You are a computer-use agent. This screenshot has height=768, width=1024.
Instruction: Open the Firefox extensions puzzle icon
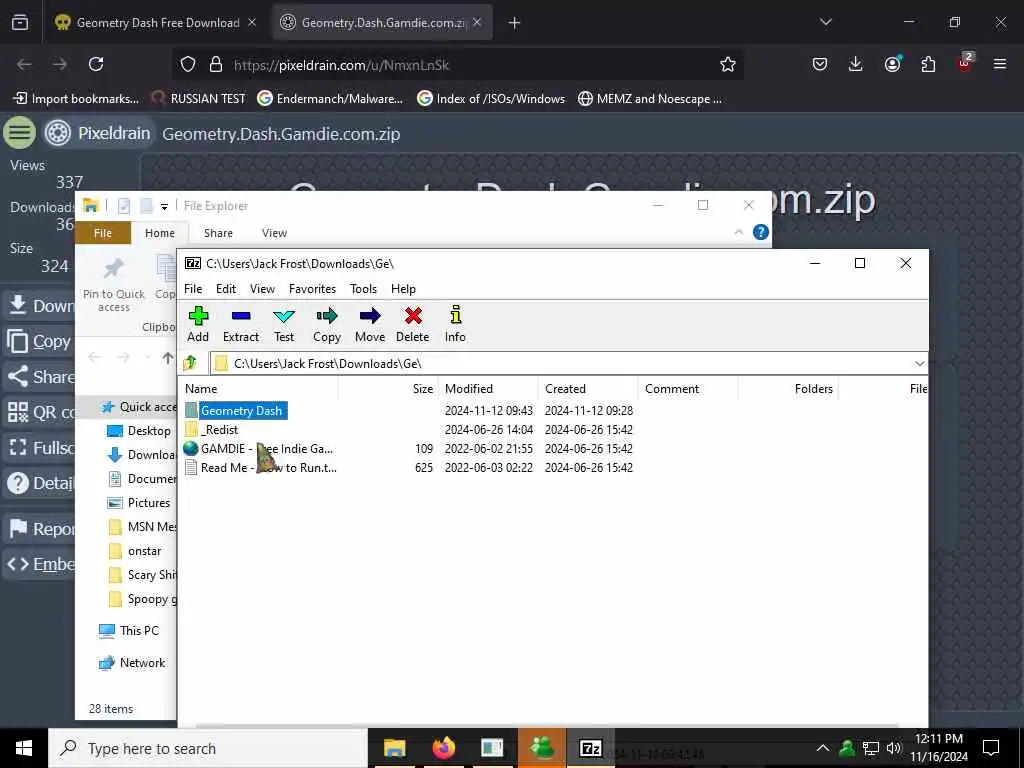tap(928, 64)
